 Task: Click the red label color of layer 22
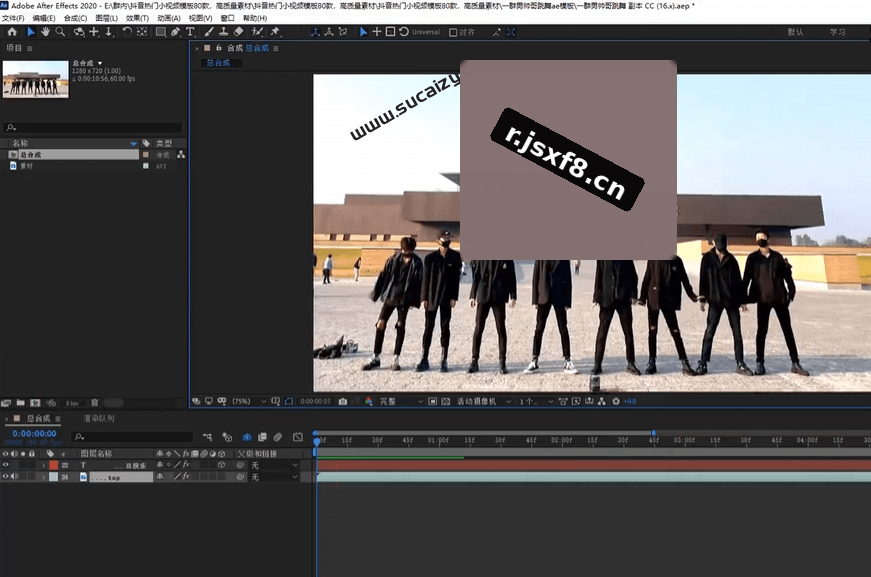click(x=53, y=465)
